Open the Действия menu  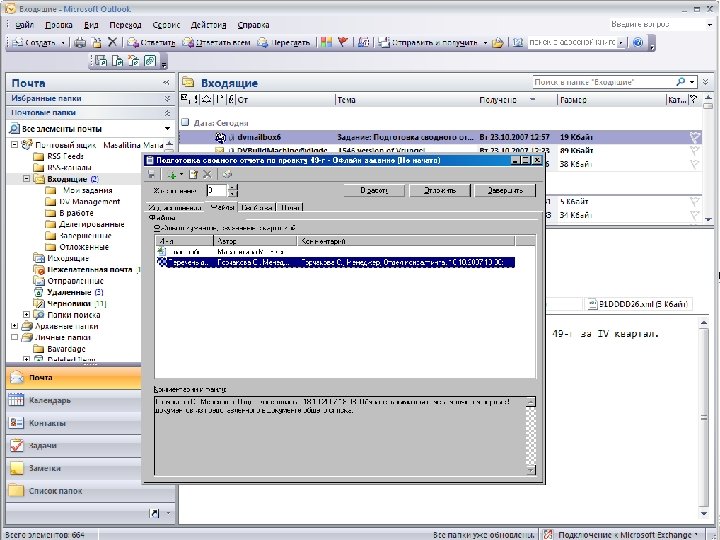pyautogui.click(x=208, y=25)
